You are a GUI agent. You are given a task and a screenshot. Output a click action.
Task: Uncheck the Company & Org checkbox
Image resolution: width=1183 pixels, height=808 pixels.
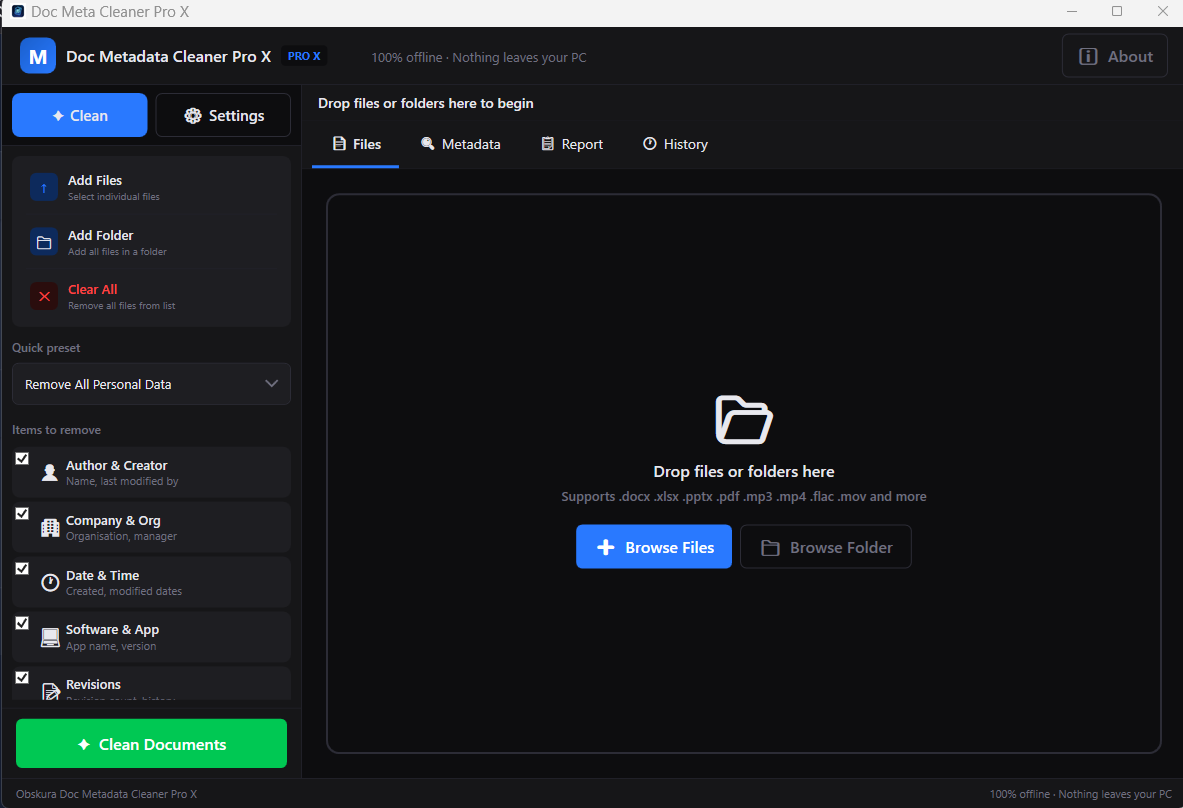[22, 514]
